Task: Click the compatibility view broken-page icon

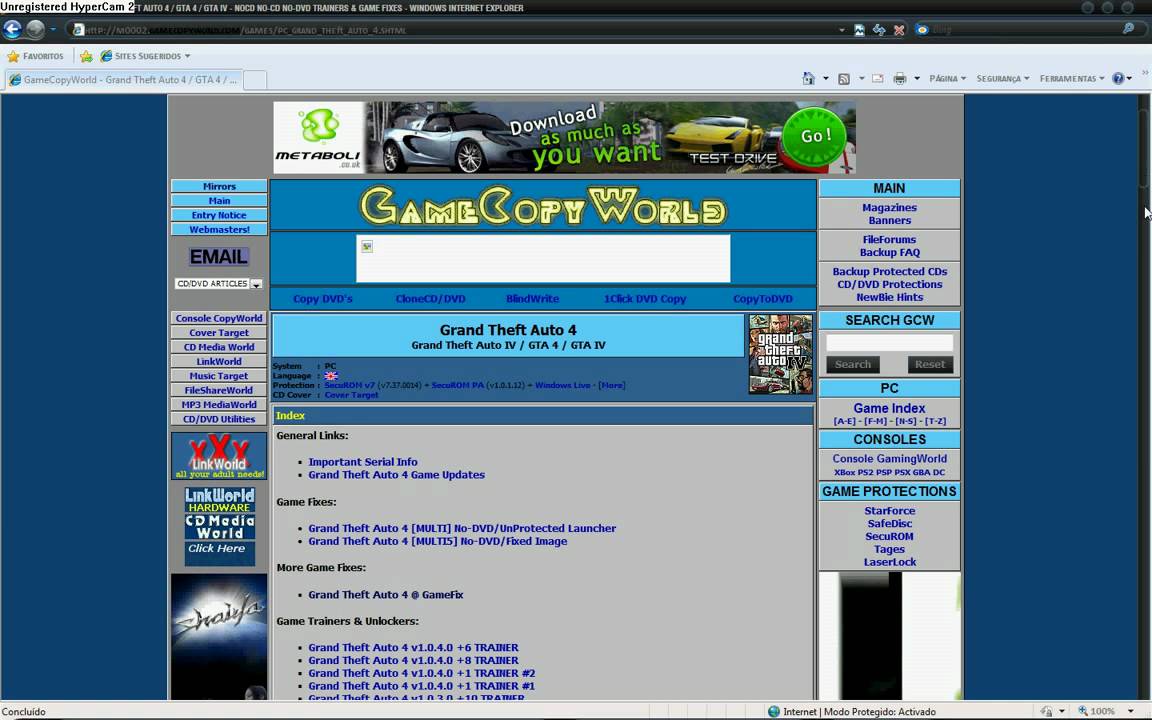Action: pos(860,30)
